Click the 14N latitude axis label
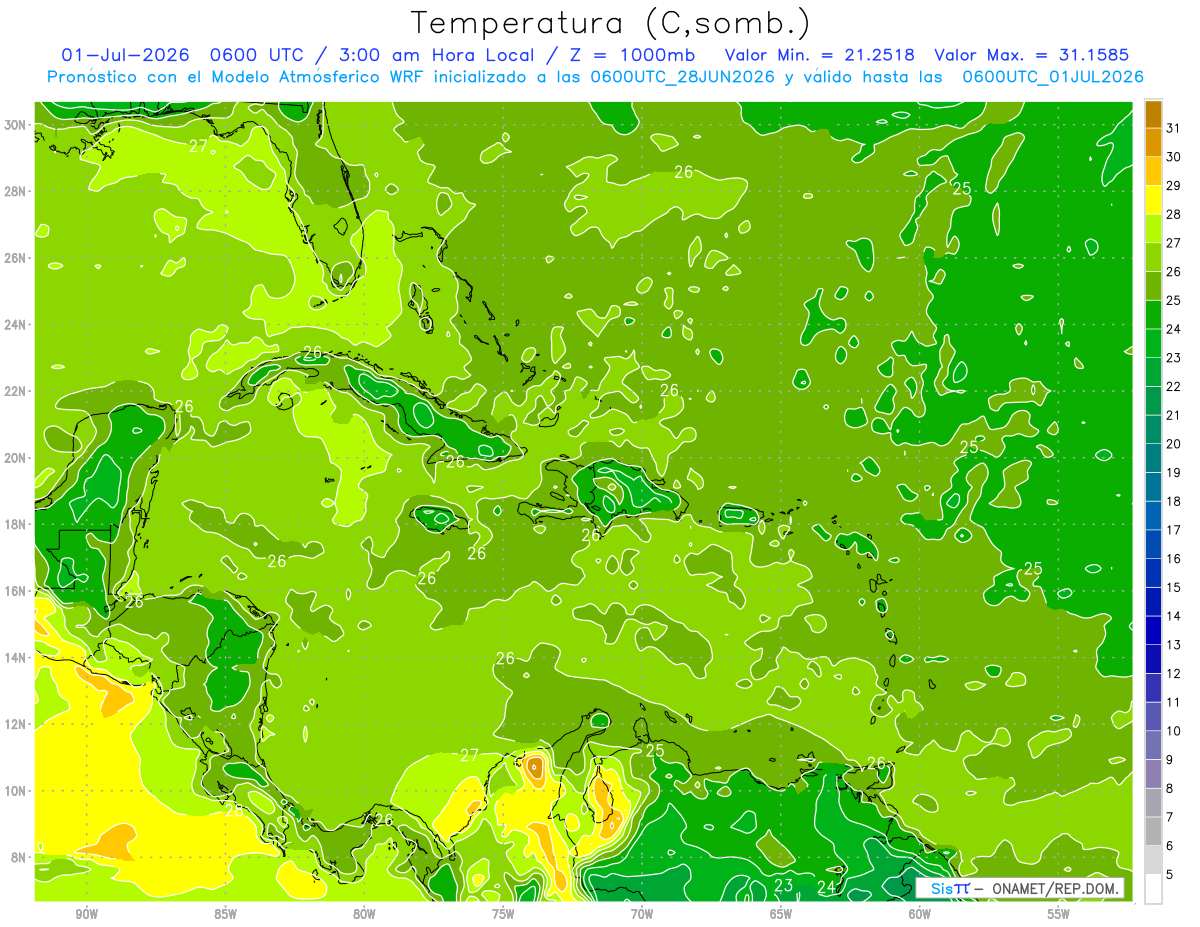 coord(17,657)
